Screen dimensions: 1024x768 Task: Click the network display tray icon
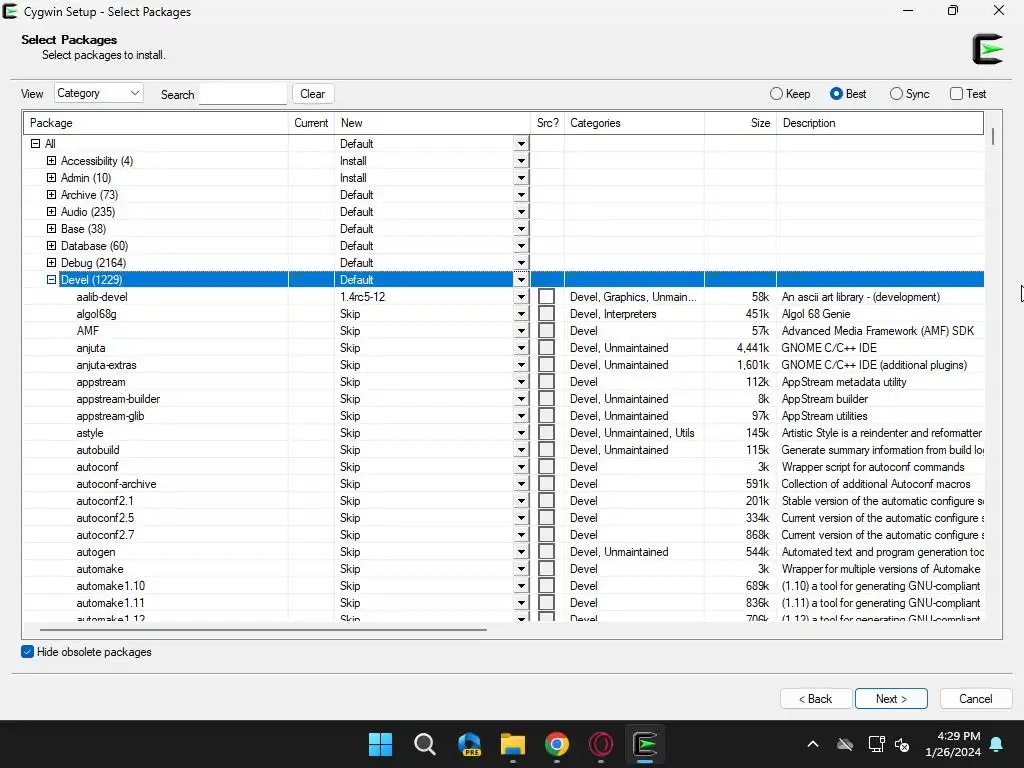pos(876,744)
